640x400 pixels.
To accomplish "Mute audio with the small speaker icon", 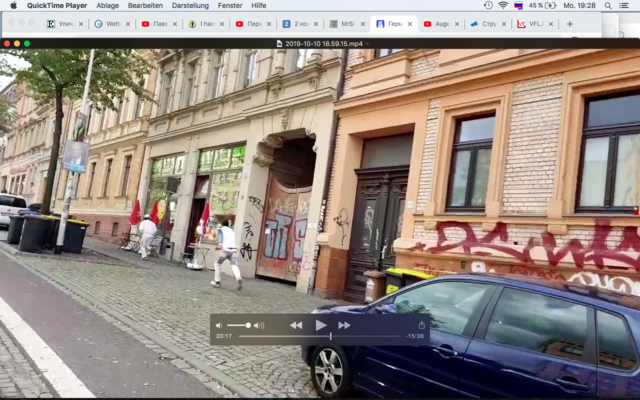I will [x=219, y=325].
